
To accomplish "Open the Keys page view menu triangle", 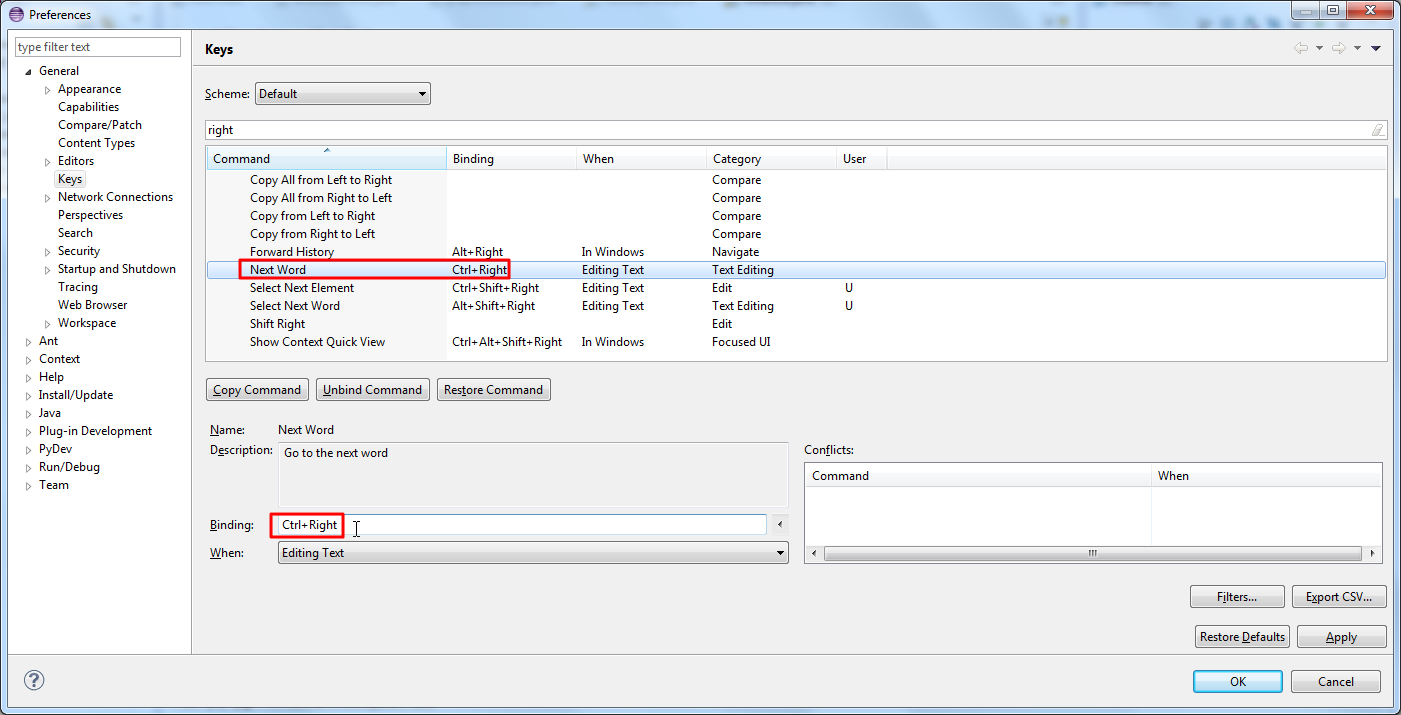I will (1376, 48).
